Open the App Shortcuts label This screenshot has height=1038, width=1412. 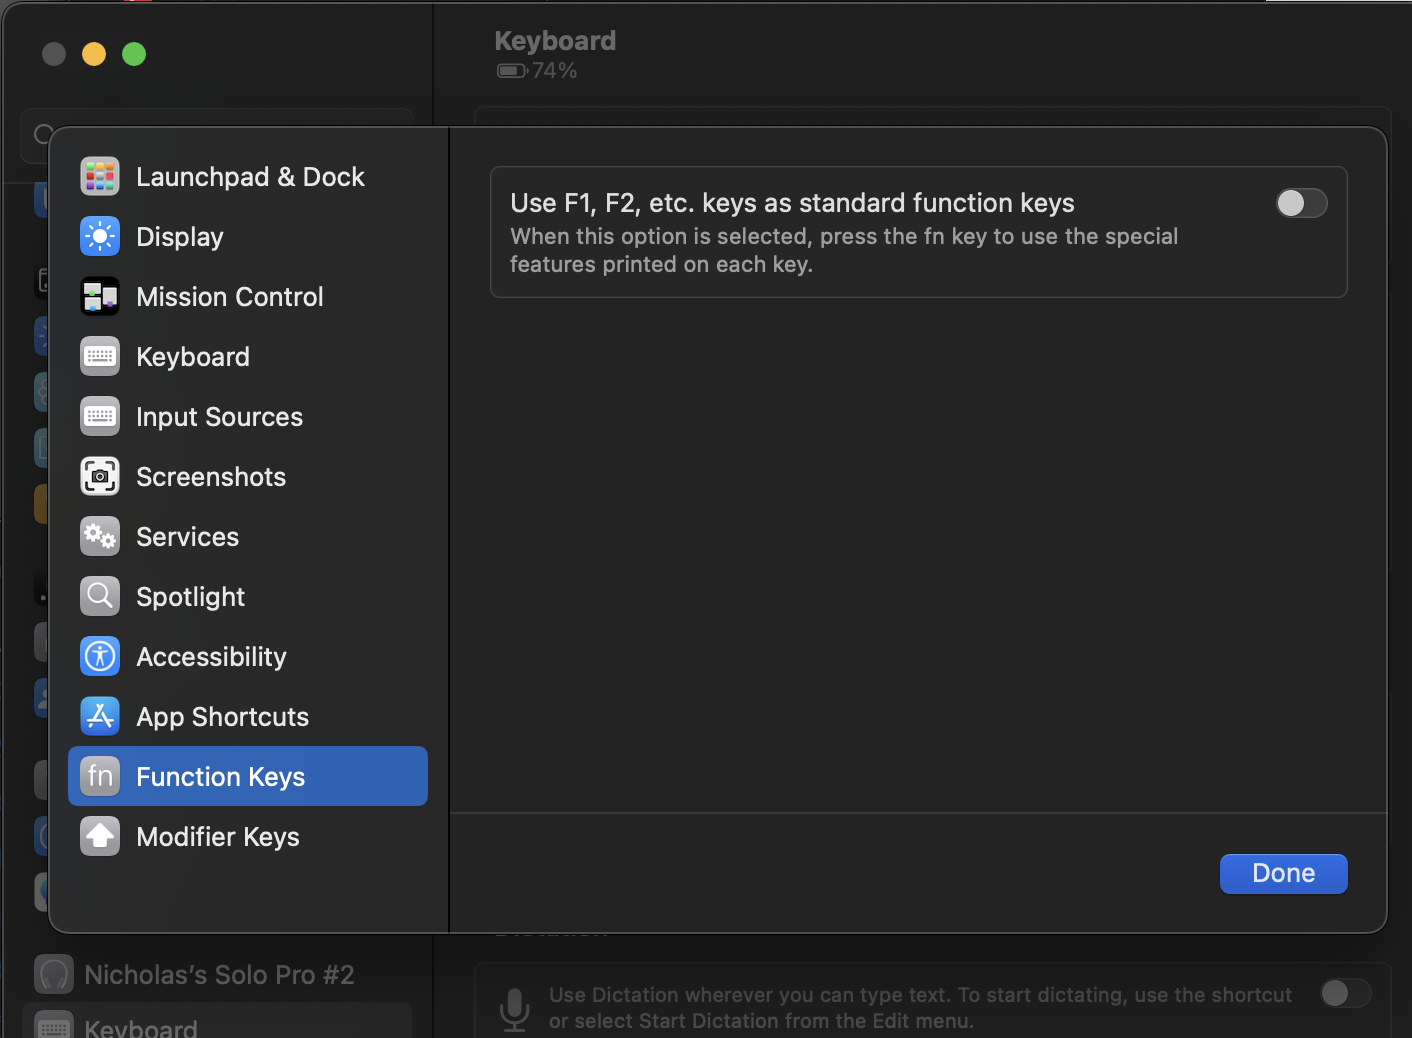[x=223, y=717]
